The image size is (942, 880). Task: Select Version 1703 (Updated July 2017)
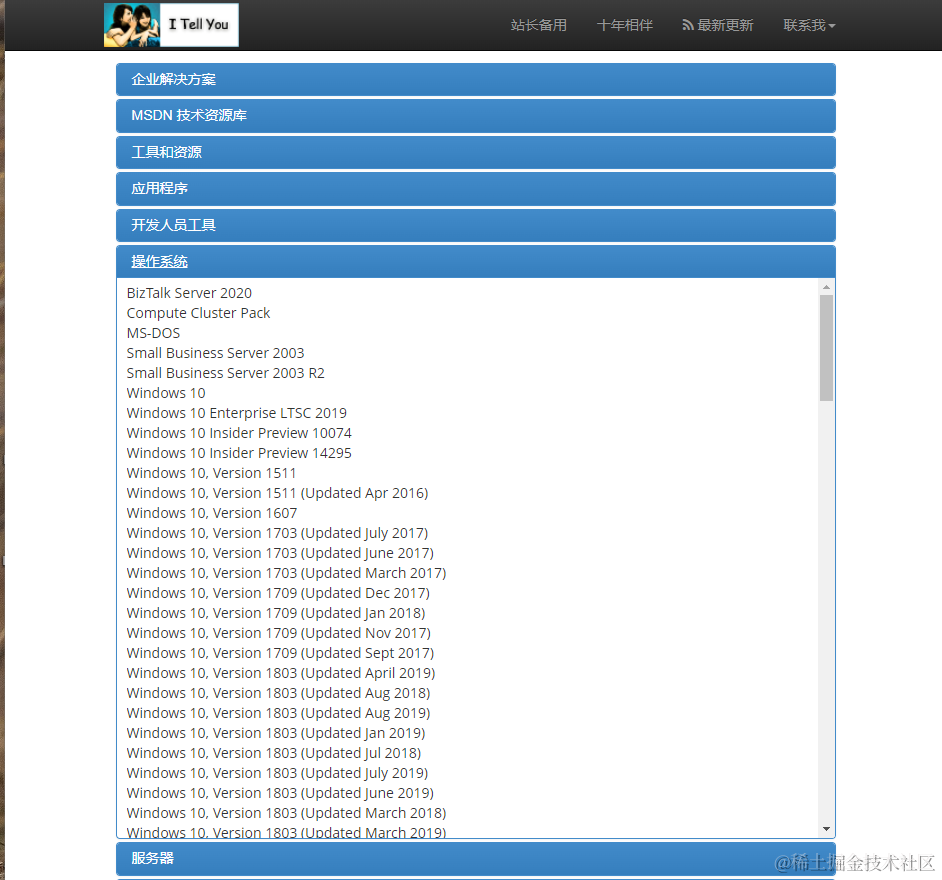tap(278, 533)
